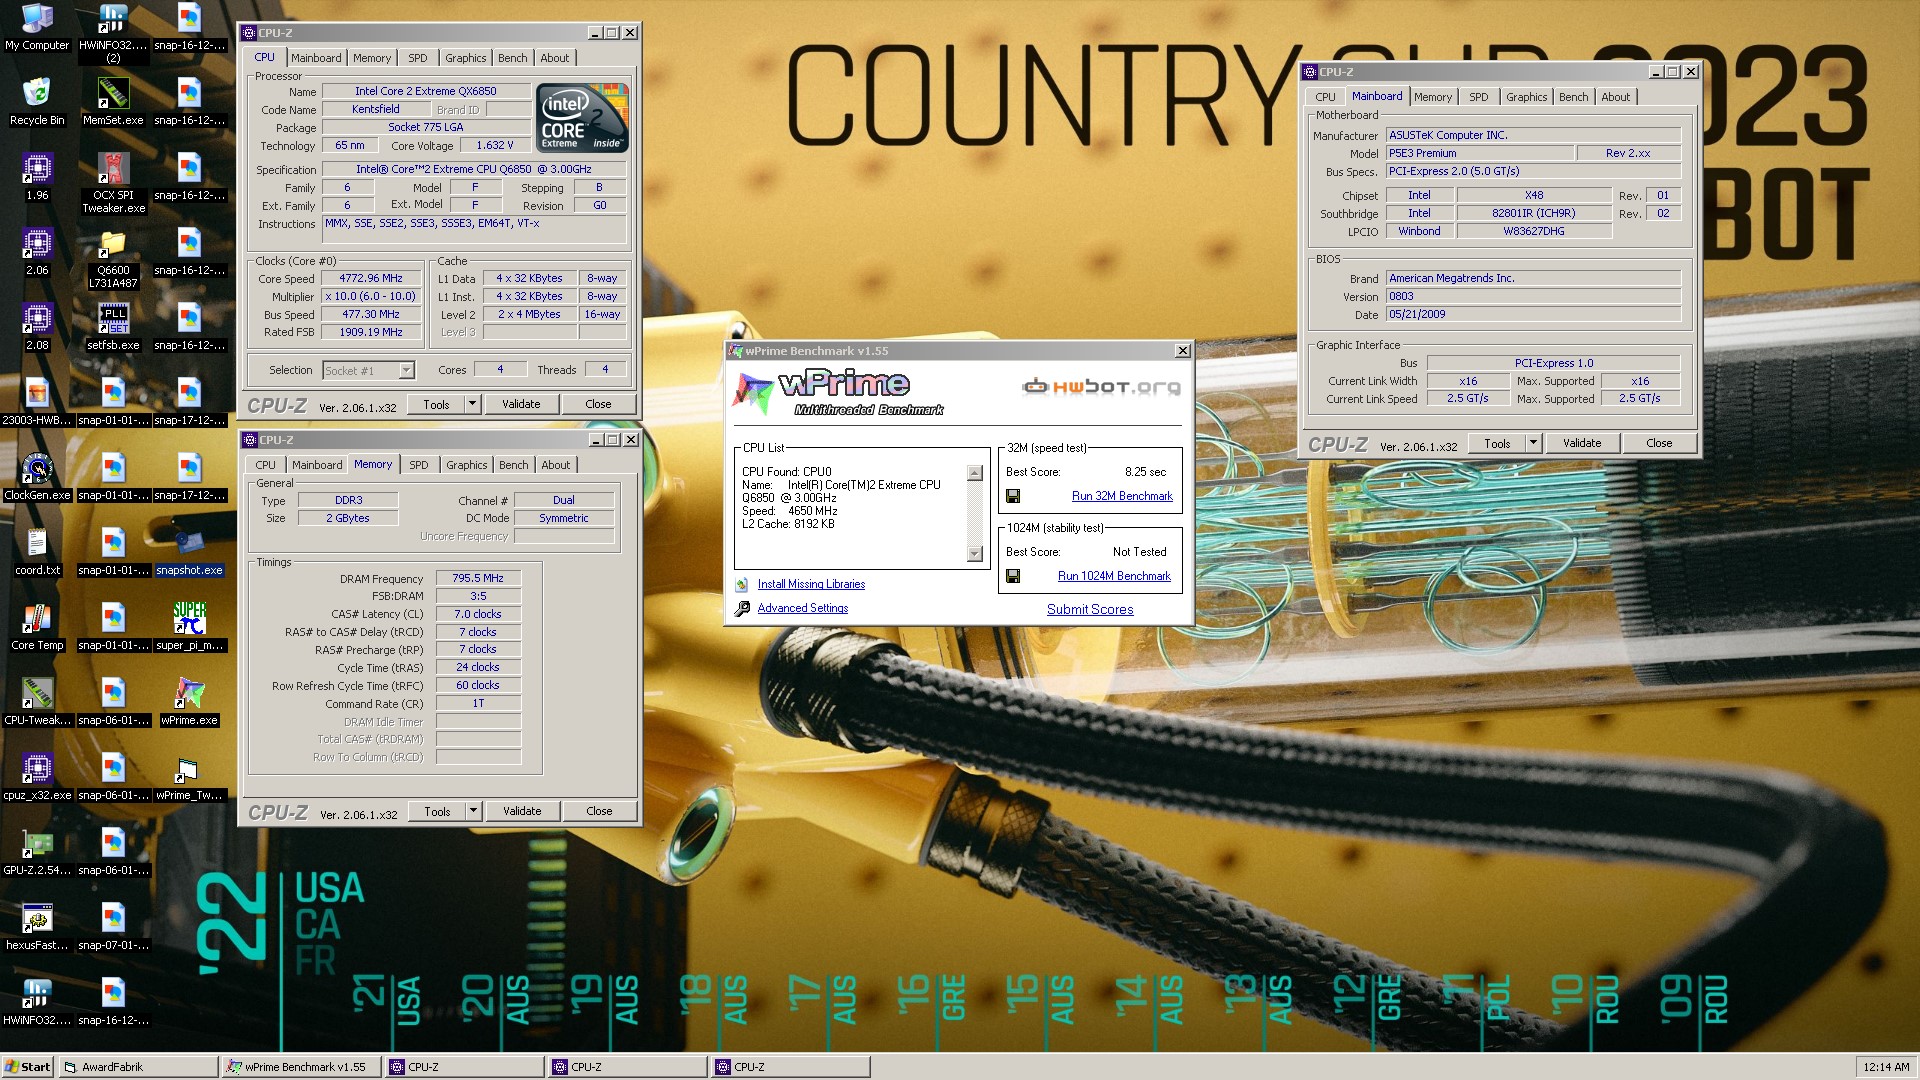This screenshot has width=1920, height=1080.
Task: Launch Core Temp desktop icon
Action: click(x=37, y=627)
